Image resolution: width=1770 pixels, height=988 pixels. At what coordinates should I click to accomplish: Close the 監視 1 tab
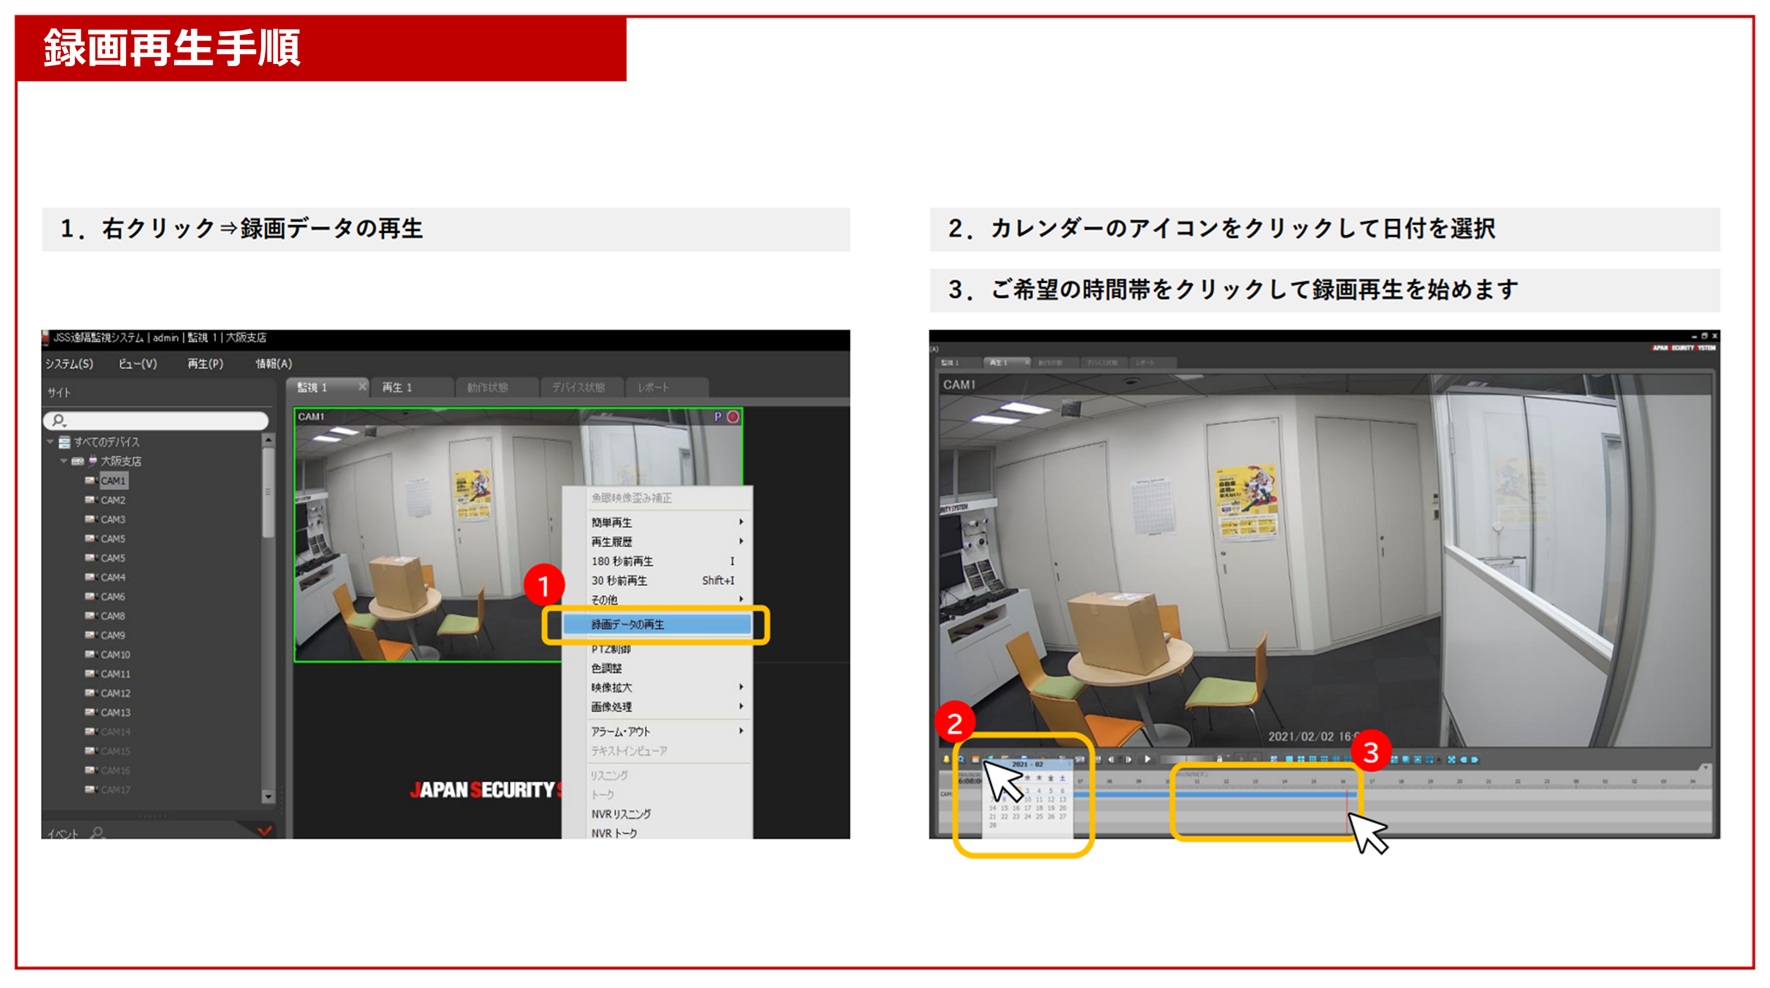362,387
